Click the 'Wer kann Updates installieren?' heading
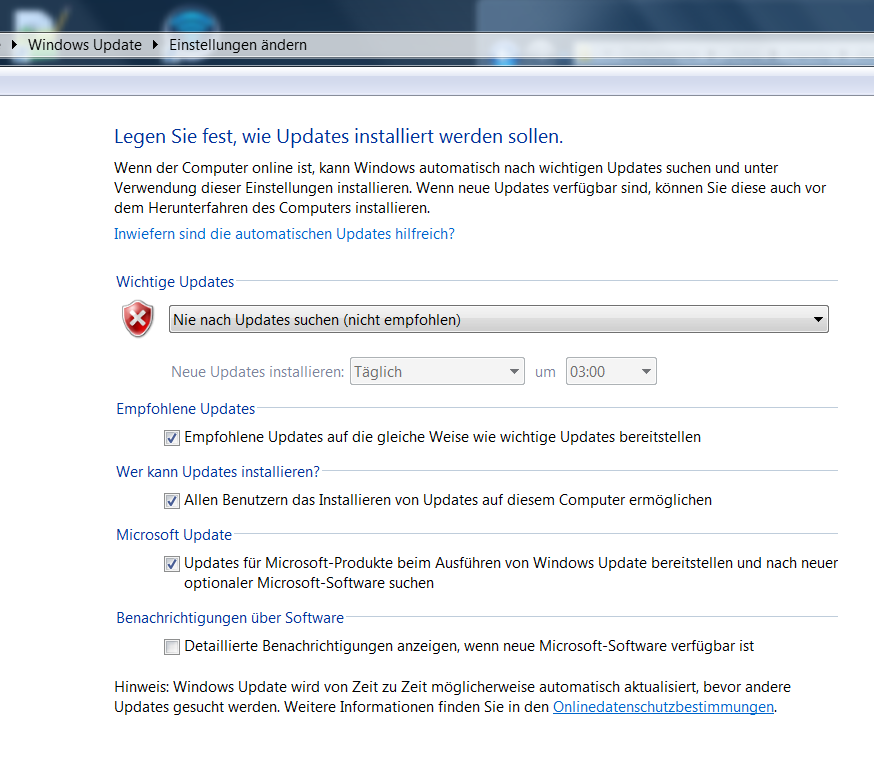Image resolution: width=874 pixels, height=757 pixels. click(218, 472)
